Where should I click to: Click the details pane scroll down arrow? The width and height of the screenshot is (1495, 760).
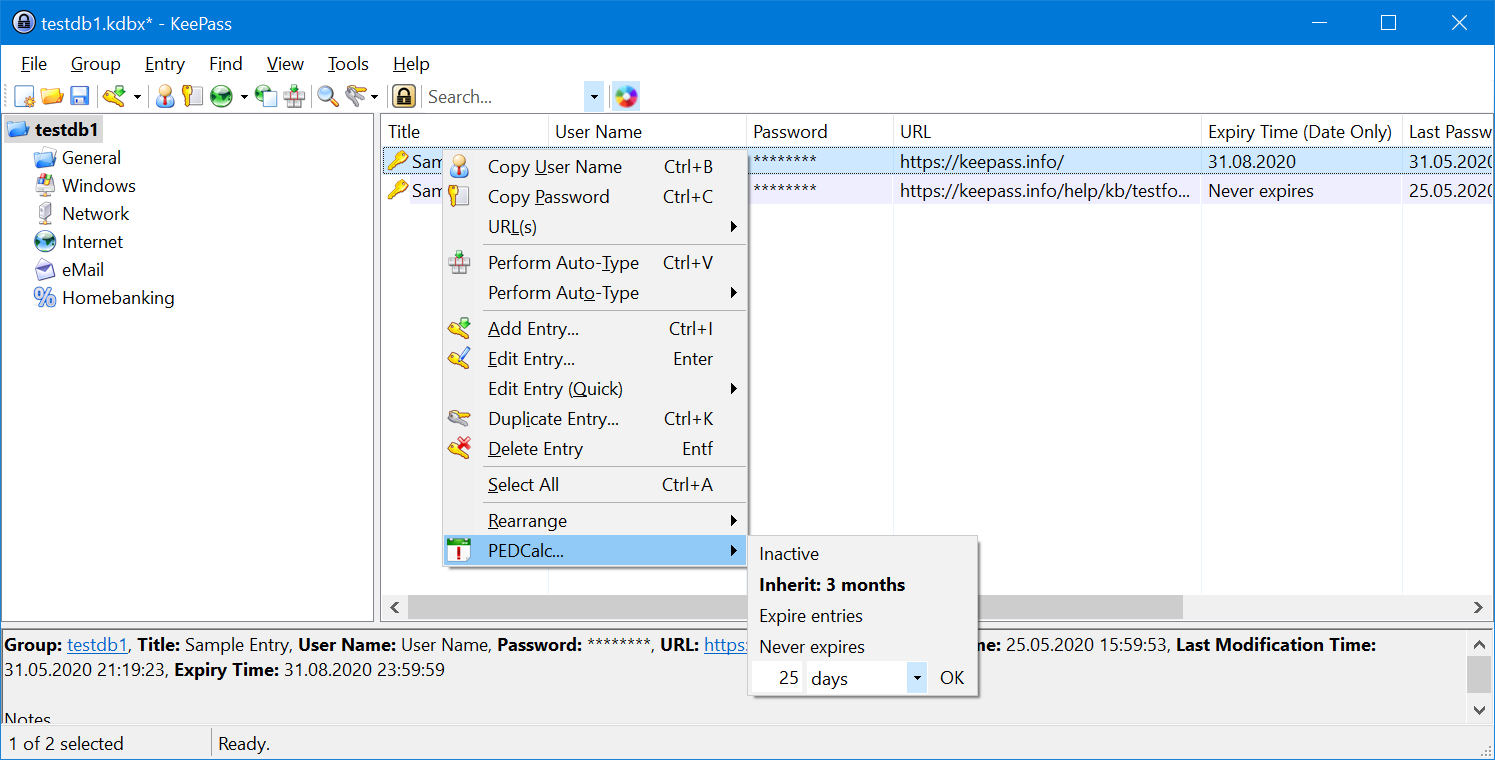[x=1479, y=709]
